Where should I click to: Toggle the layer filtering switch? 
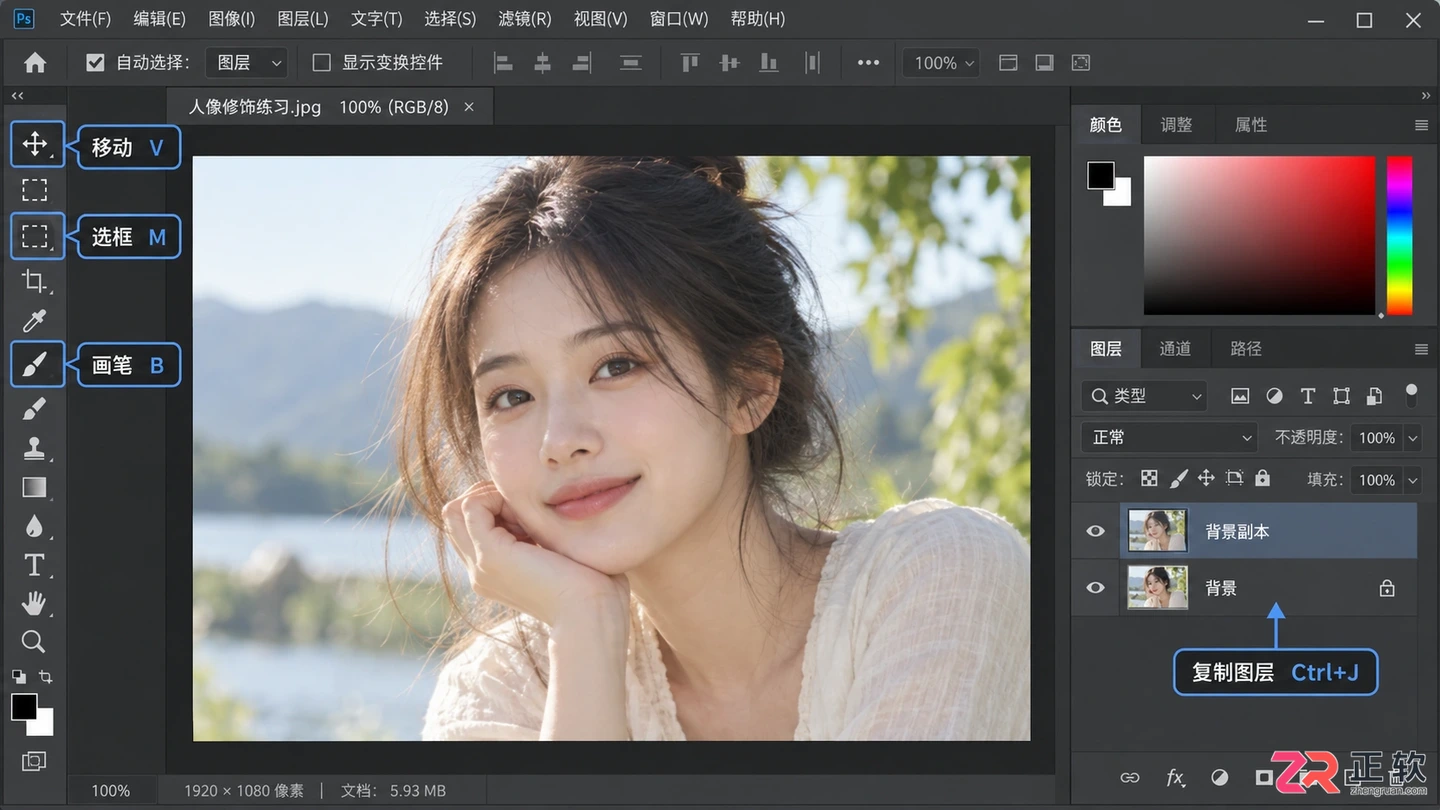coord(1411,395)
